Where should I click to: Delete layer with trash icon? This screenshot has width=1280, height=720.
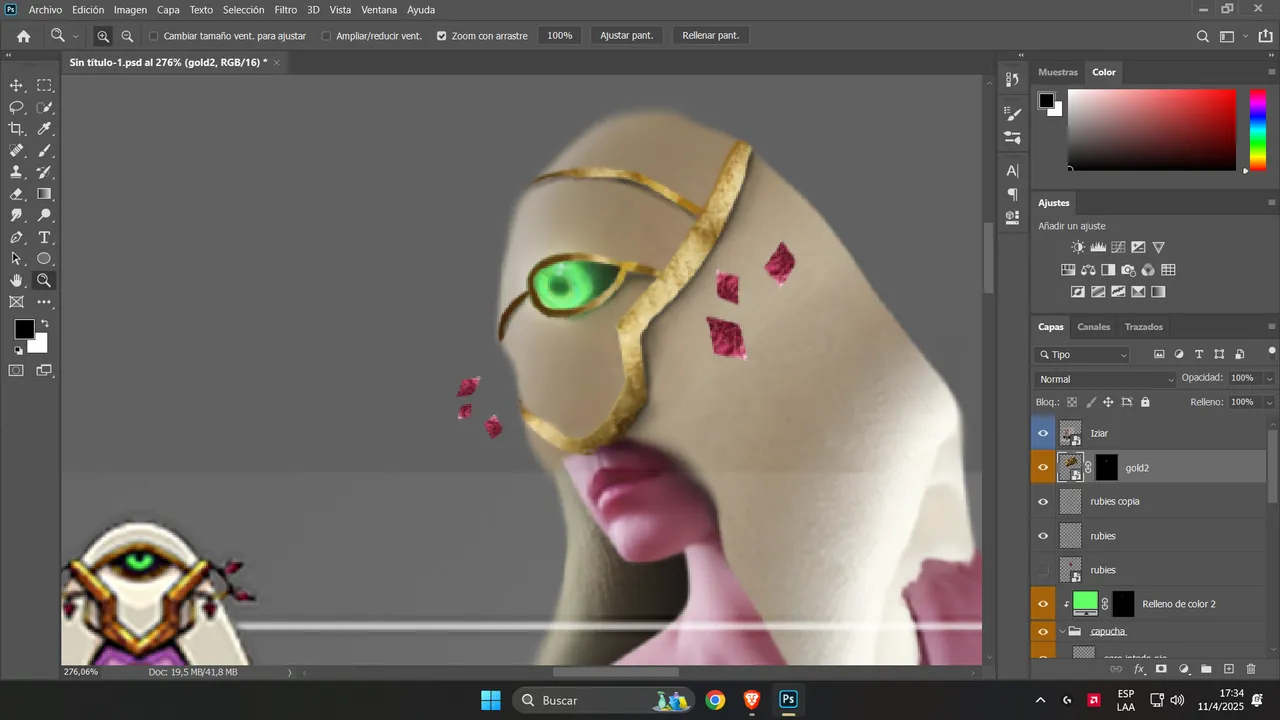[x=1250, y=669]
